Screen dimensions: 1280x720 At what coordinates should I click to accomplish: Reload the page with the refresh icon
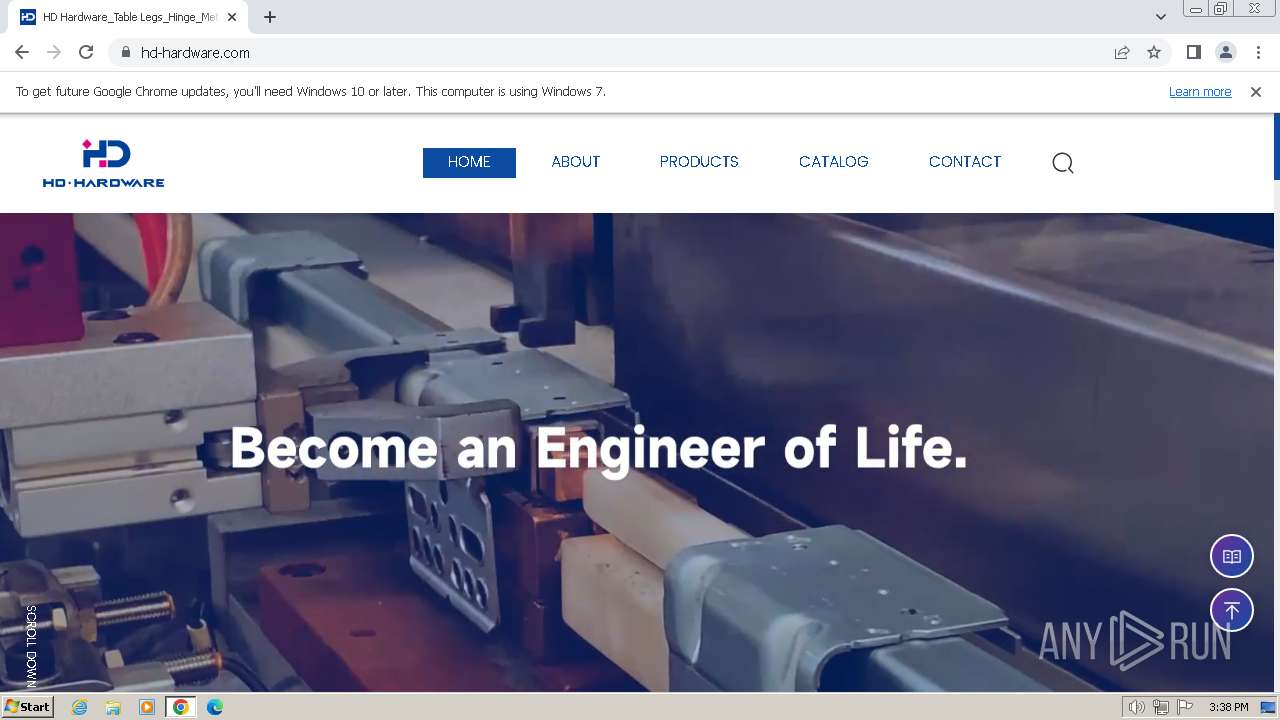[86, 53]
